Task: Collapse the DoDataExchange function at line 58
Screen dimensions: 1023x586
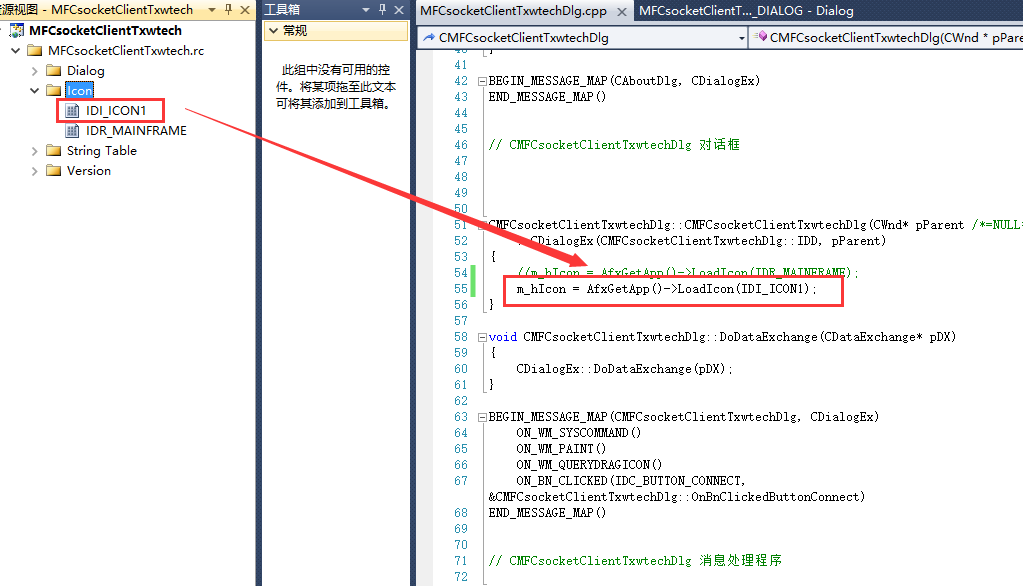Action: (482, 337)
